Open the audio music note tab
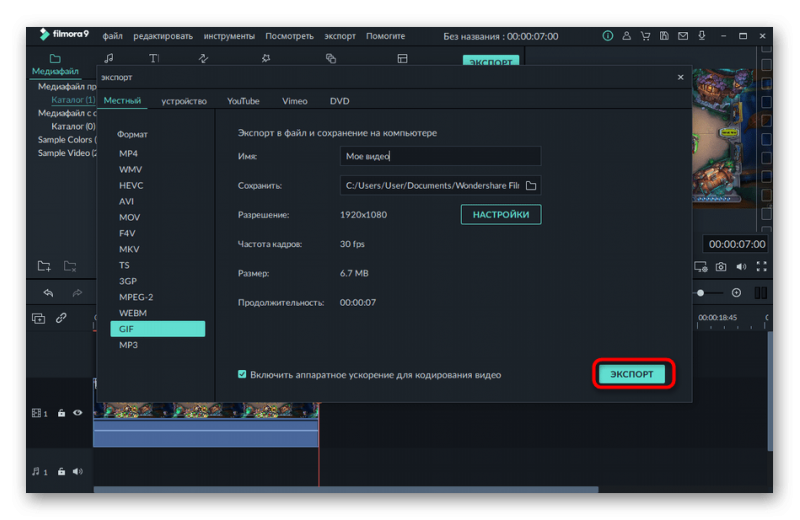This screenshot has width=800, height=520. click(109, 58)
